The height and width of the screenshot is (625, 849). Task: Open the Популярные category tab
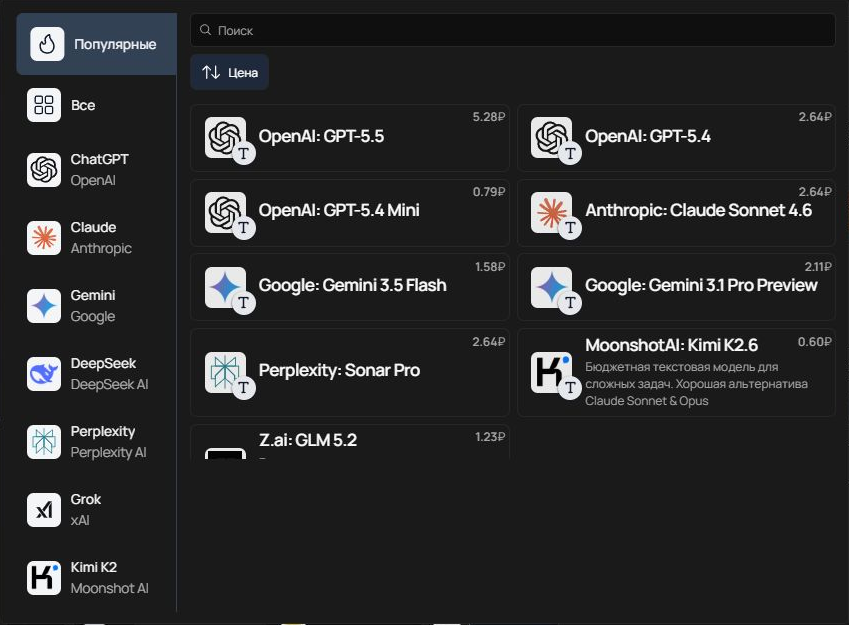[96, 44]
